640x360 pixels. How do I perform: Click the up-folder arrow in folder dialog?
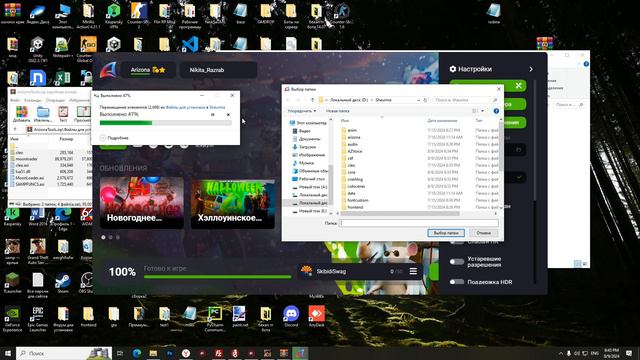coord(312,100)
